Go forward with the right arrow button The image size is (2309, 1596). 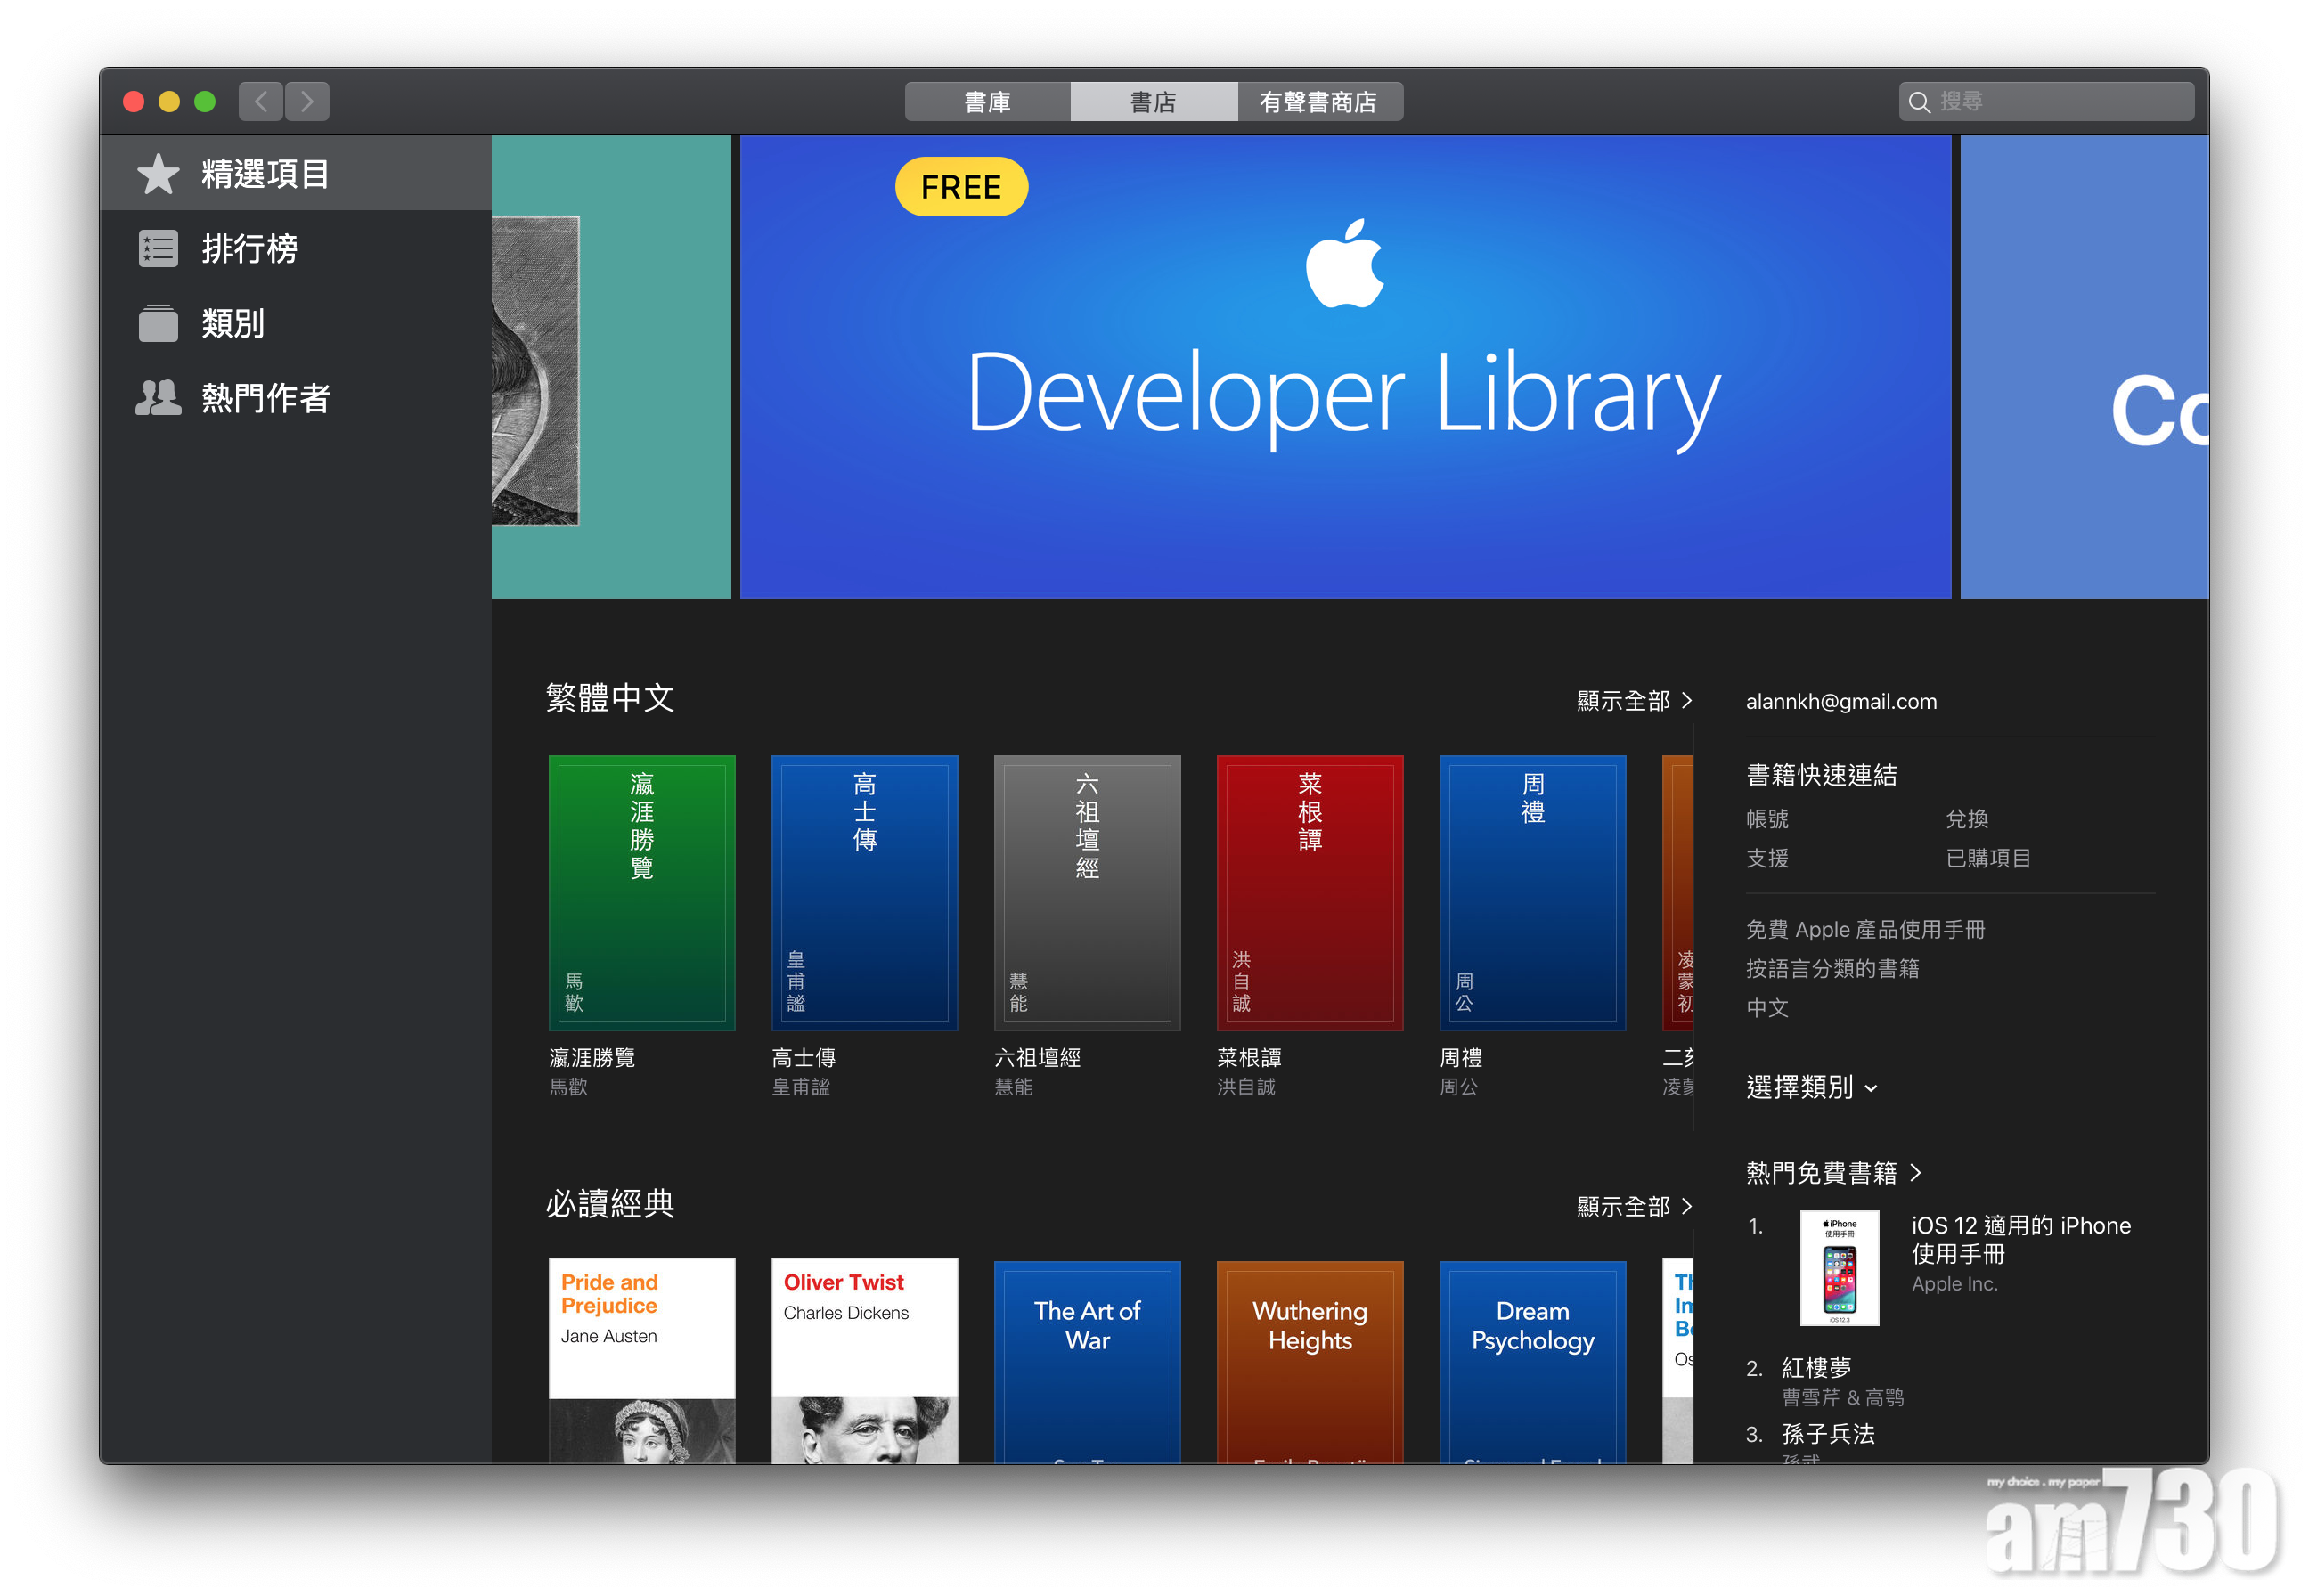(x=307, y=101)
